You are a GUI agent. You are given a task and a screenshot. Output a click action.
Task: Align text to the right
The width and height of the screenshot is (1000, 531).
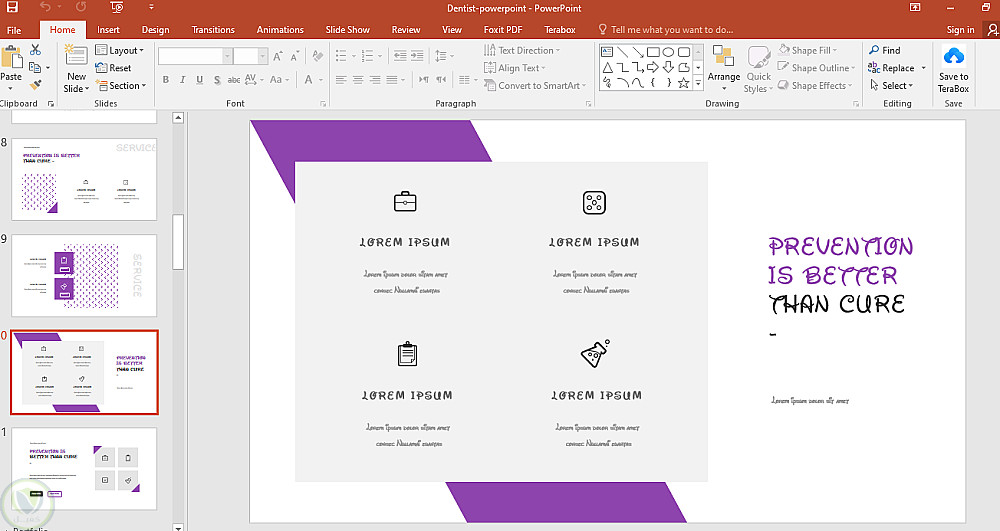click(375, 80)
